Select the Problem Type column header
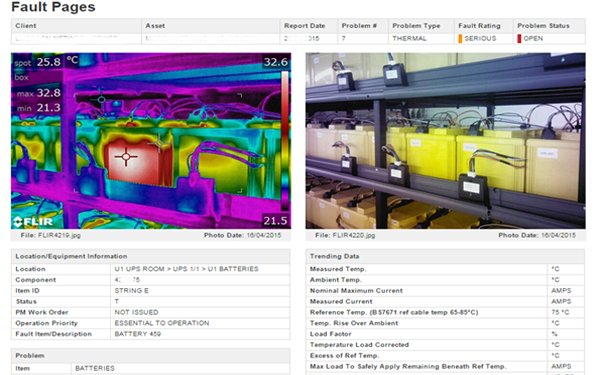This screenshot has width=595, height=375. point(416,26)
